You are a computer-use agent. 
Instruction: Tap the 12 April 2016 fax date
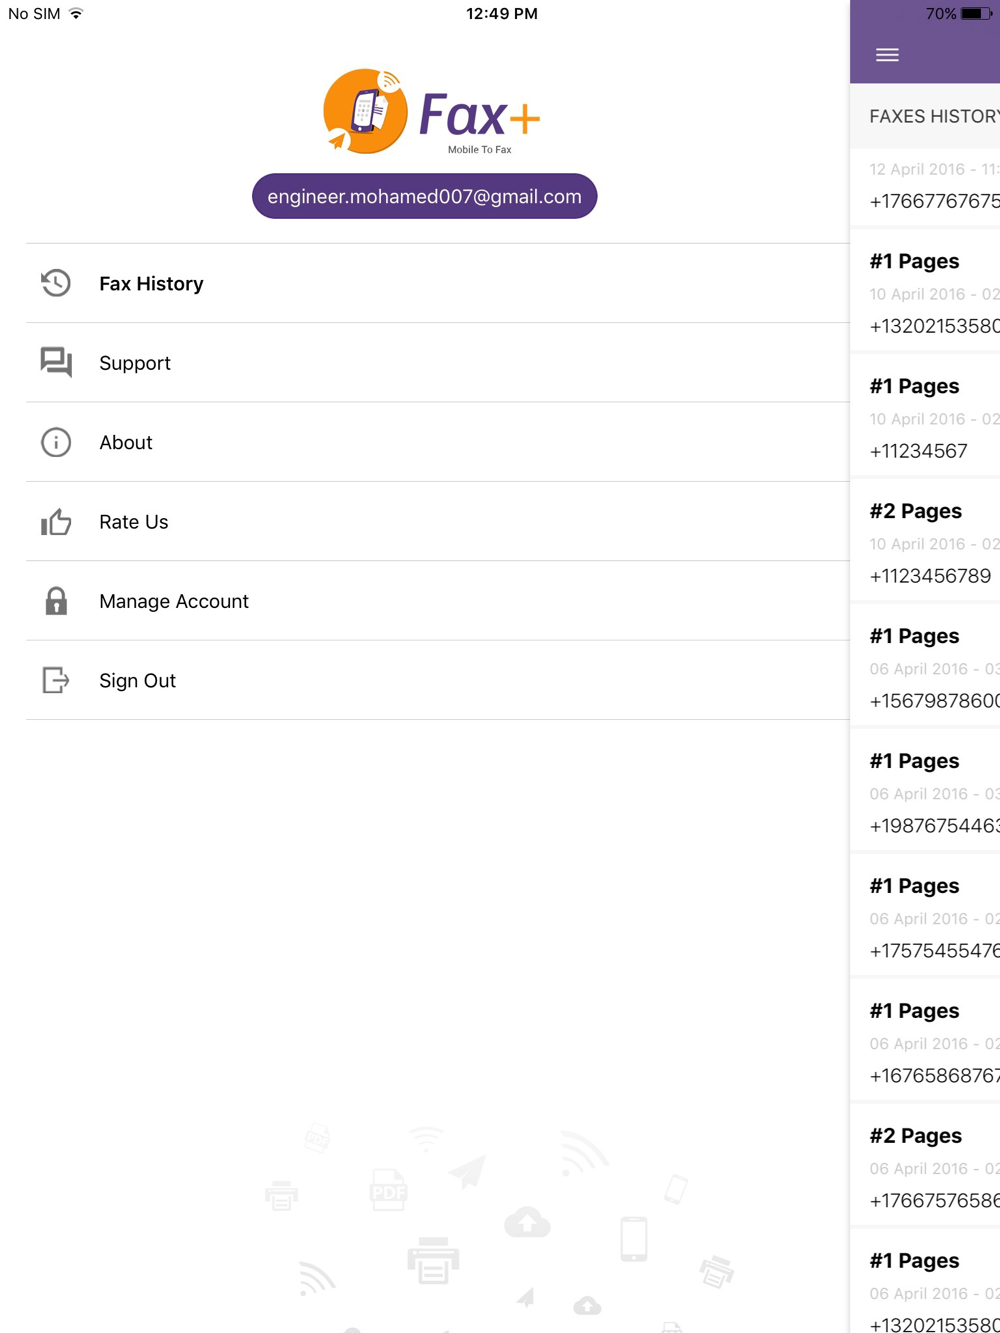click(x=934, y=169)
